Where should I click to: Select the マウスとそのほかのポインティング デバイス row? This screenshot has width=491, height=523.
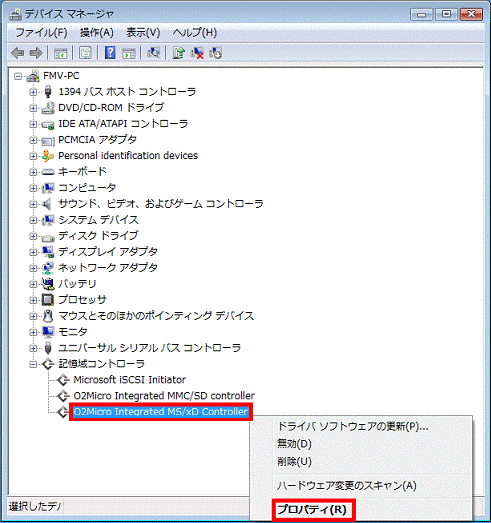tap(156, 316)
